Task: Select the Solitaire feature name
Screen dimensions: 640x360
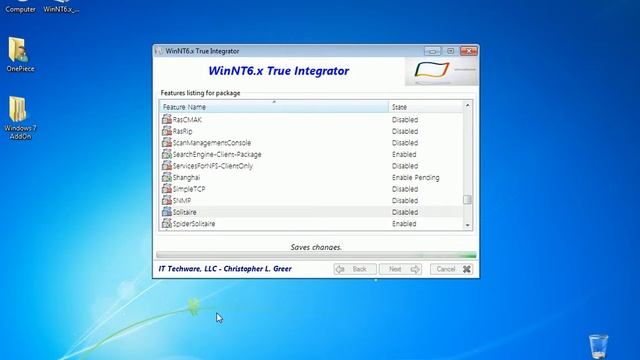Action: pyautogui.click(x=184, y=212)
